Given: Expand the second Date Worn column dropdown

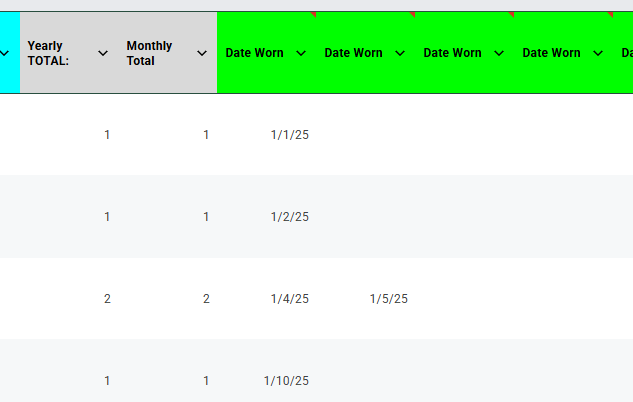Looking at the screenshot, I should 400,53.
